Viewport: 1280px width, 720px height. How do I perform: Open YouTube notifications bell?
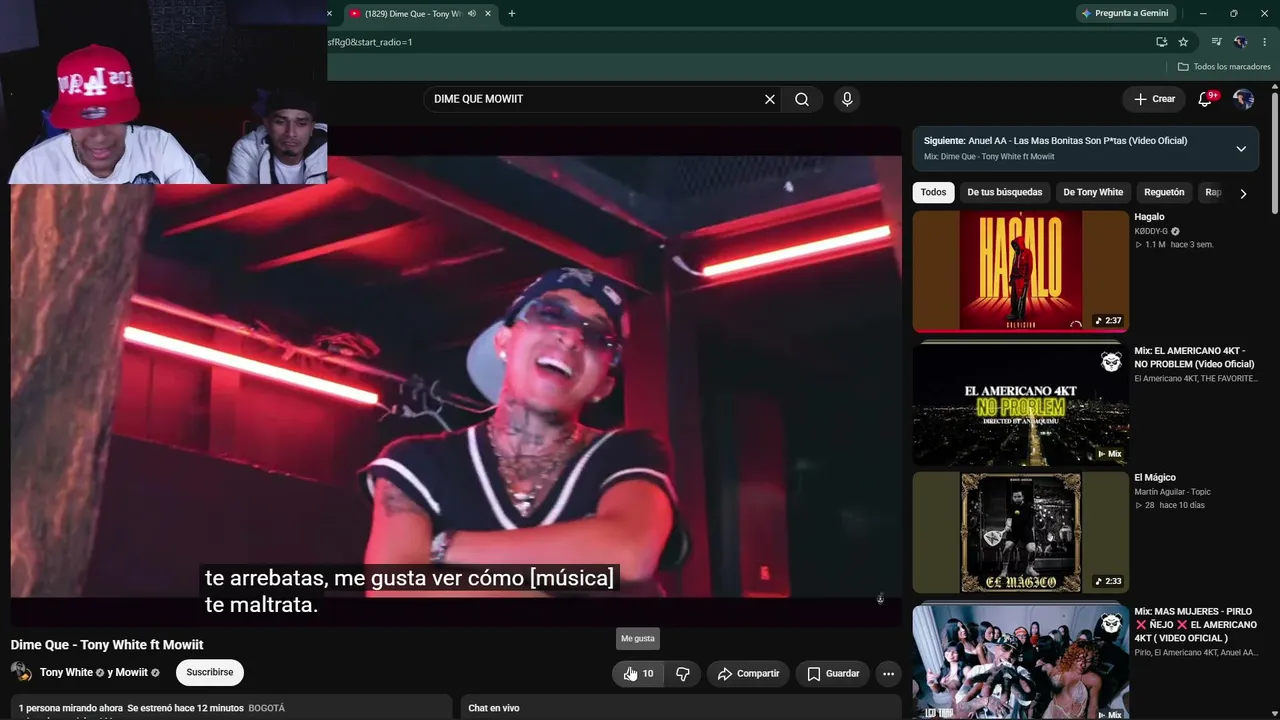click(x=1205, y=99)
